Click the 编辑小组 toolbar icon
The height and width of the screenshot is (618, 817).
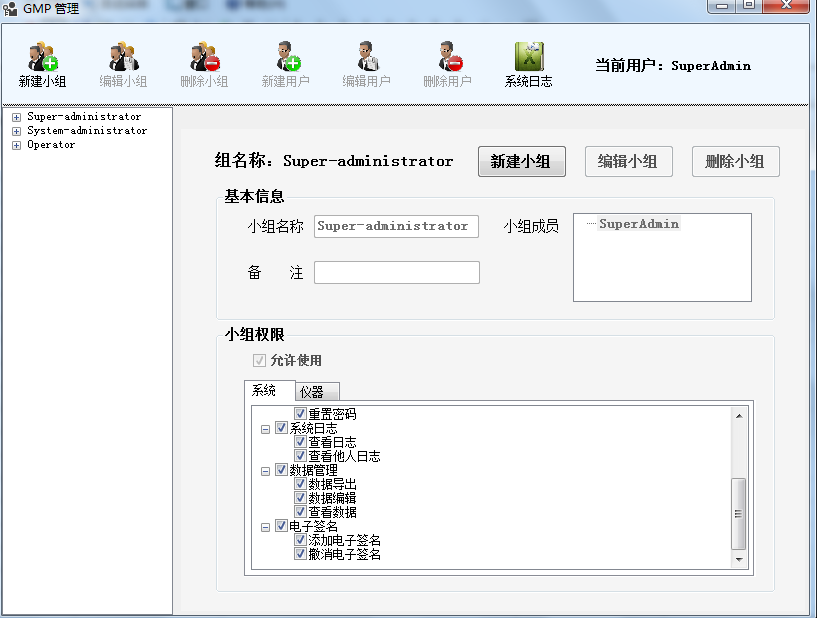(123, 58)
